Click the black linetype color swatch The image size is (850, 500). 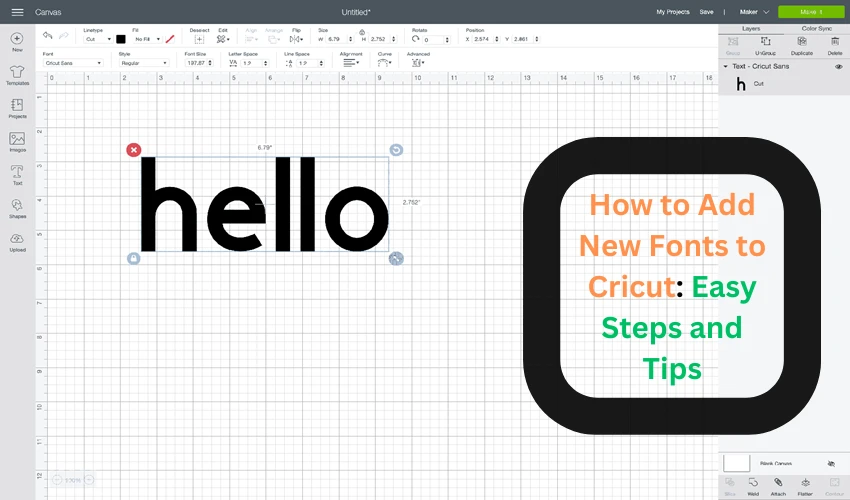pyautogui.click(x=121, y=39)
